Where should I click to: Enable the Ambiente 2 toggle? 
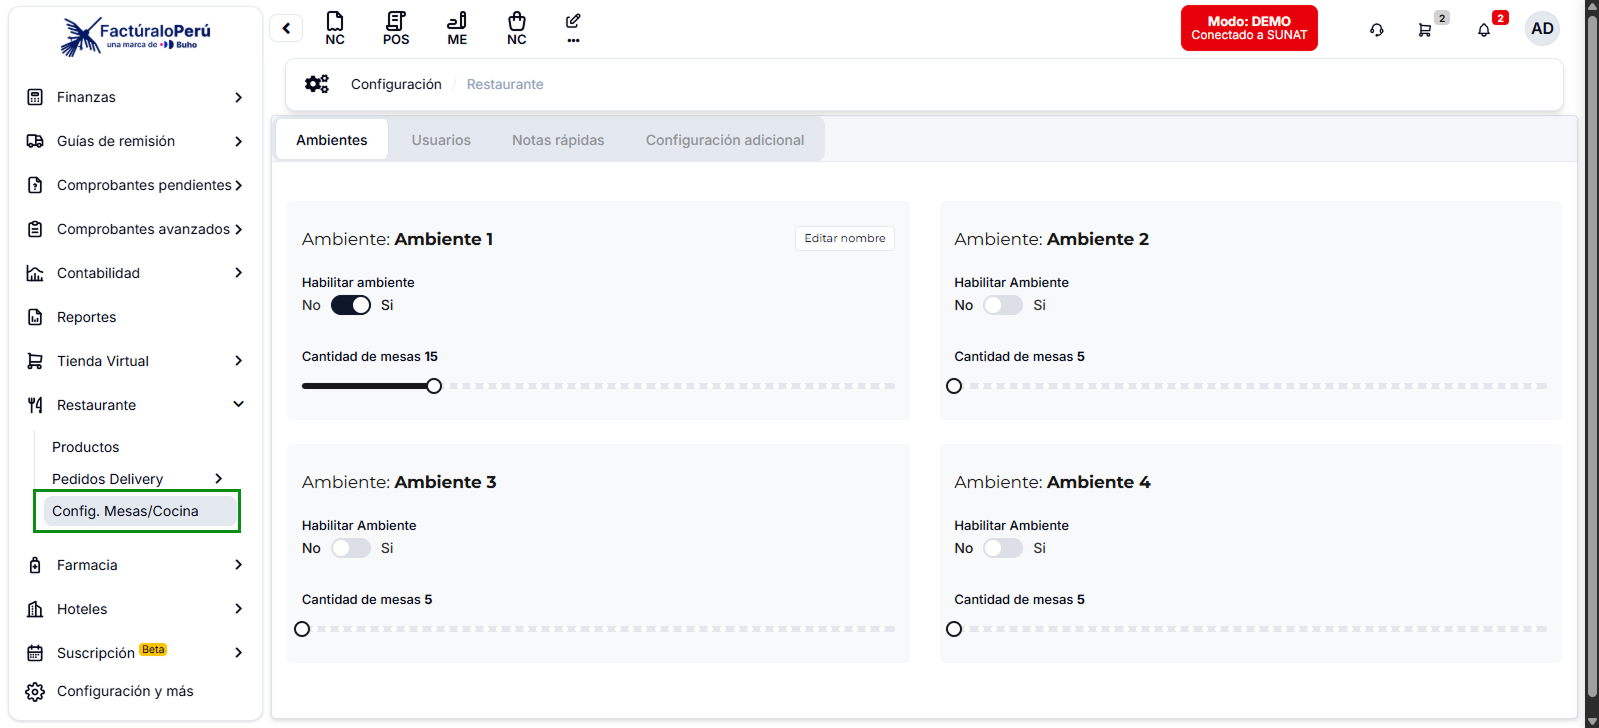(1002, 305)
